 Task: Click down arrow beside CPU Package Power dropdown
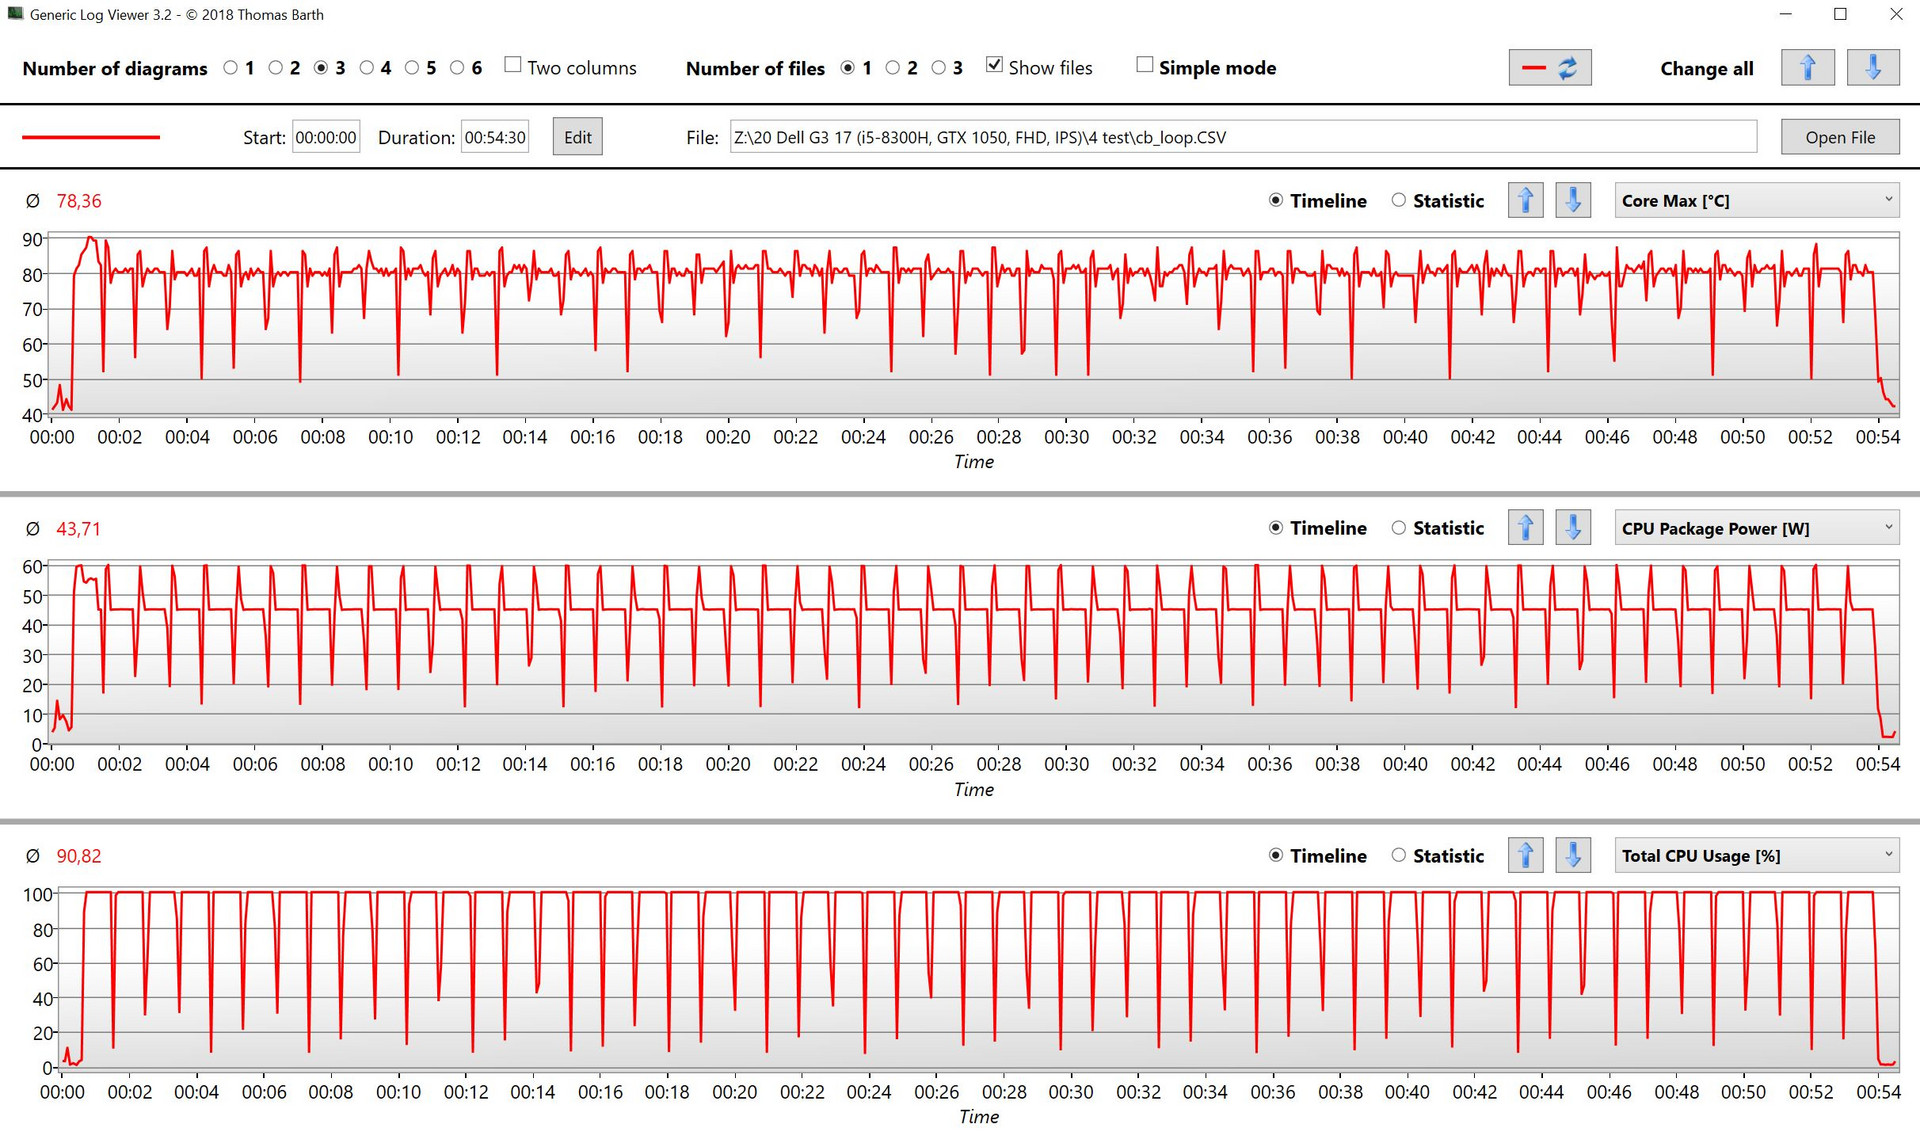tap(1572, 528)
